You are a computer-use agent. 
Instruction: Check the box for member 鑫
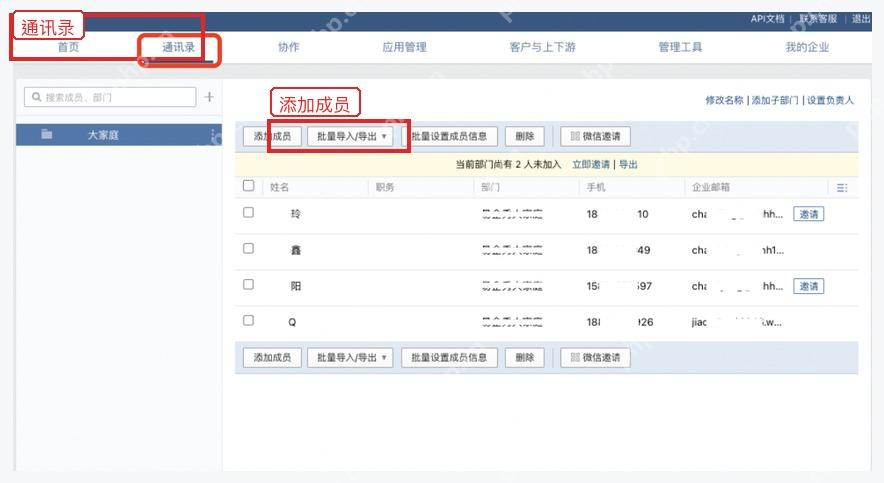click(248, 249)
